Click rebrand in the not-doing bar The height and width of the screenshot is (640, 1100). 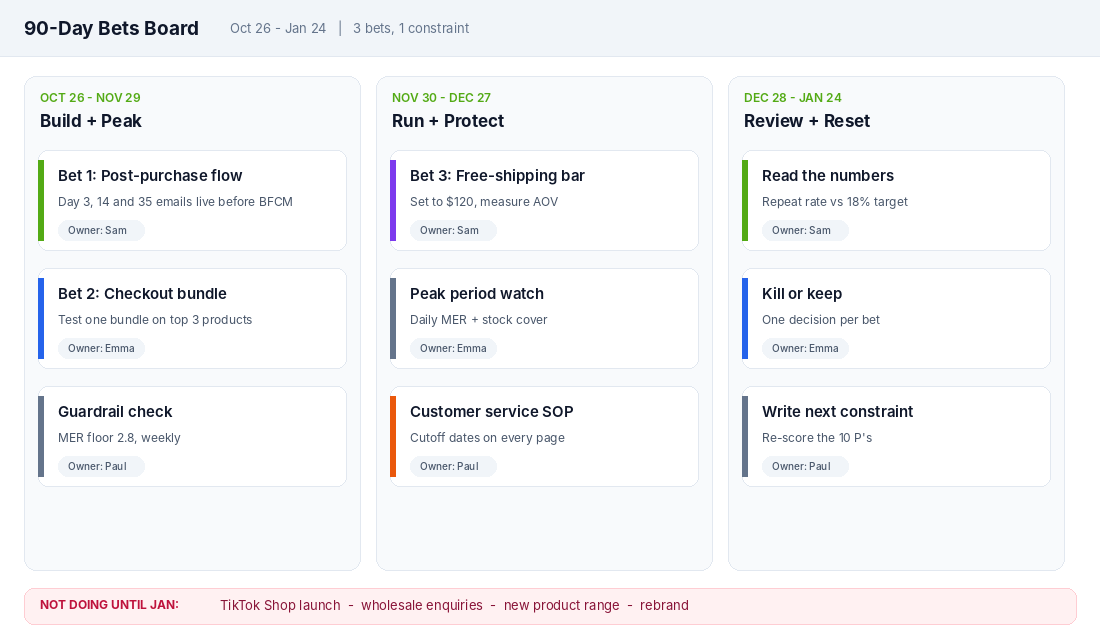click(664, 606)
